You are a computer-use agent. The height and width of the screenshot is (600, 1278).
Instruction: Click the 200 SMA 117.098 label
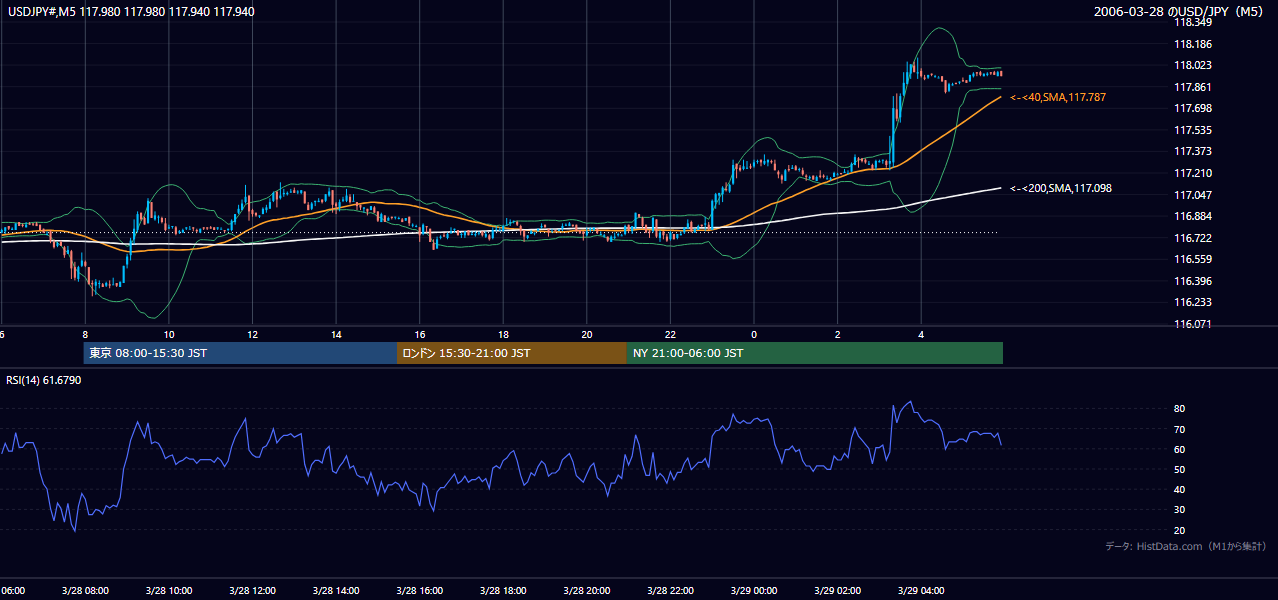[x=1061, y=188]
